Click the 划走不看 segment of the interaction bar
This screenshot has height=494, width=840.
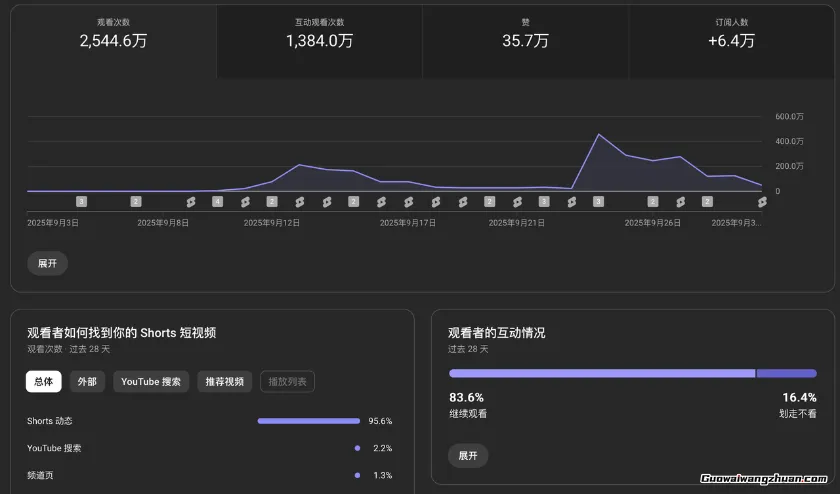point(787,373)
